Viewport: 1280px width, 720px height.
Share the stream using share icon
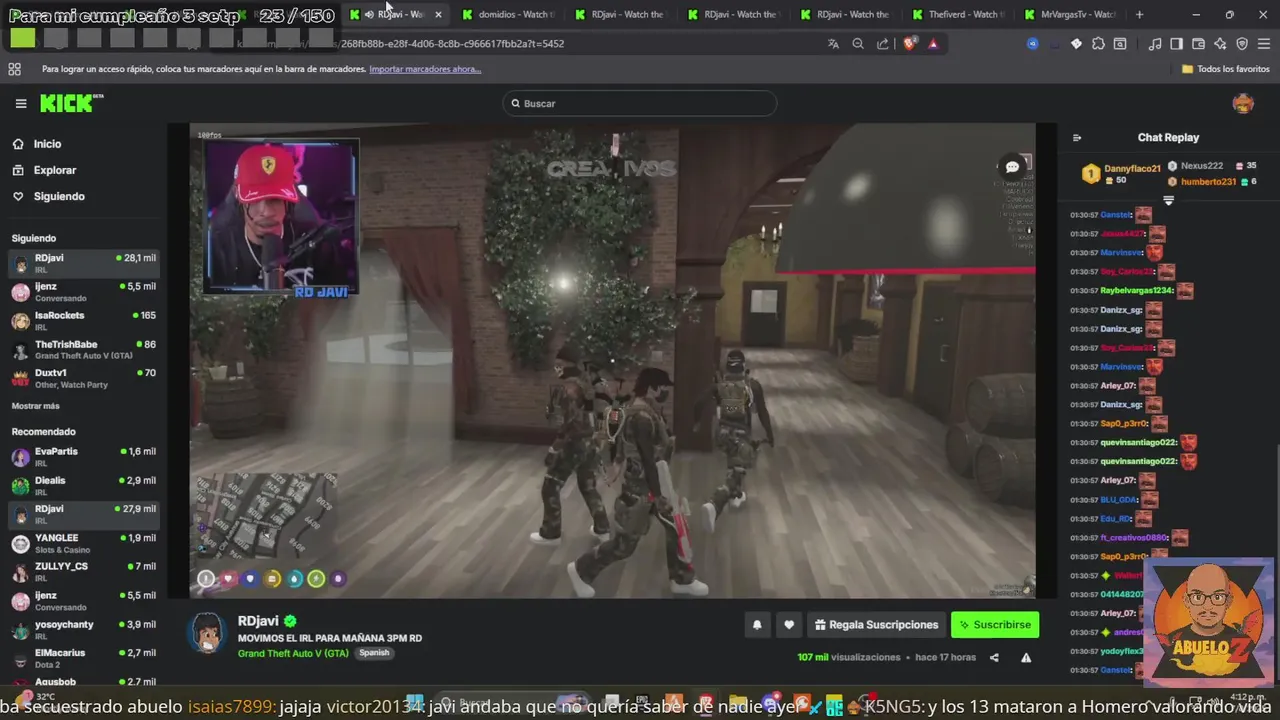click(994, 658)
